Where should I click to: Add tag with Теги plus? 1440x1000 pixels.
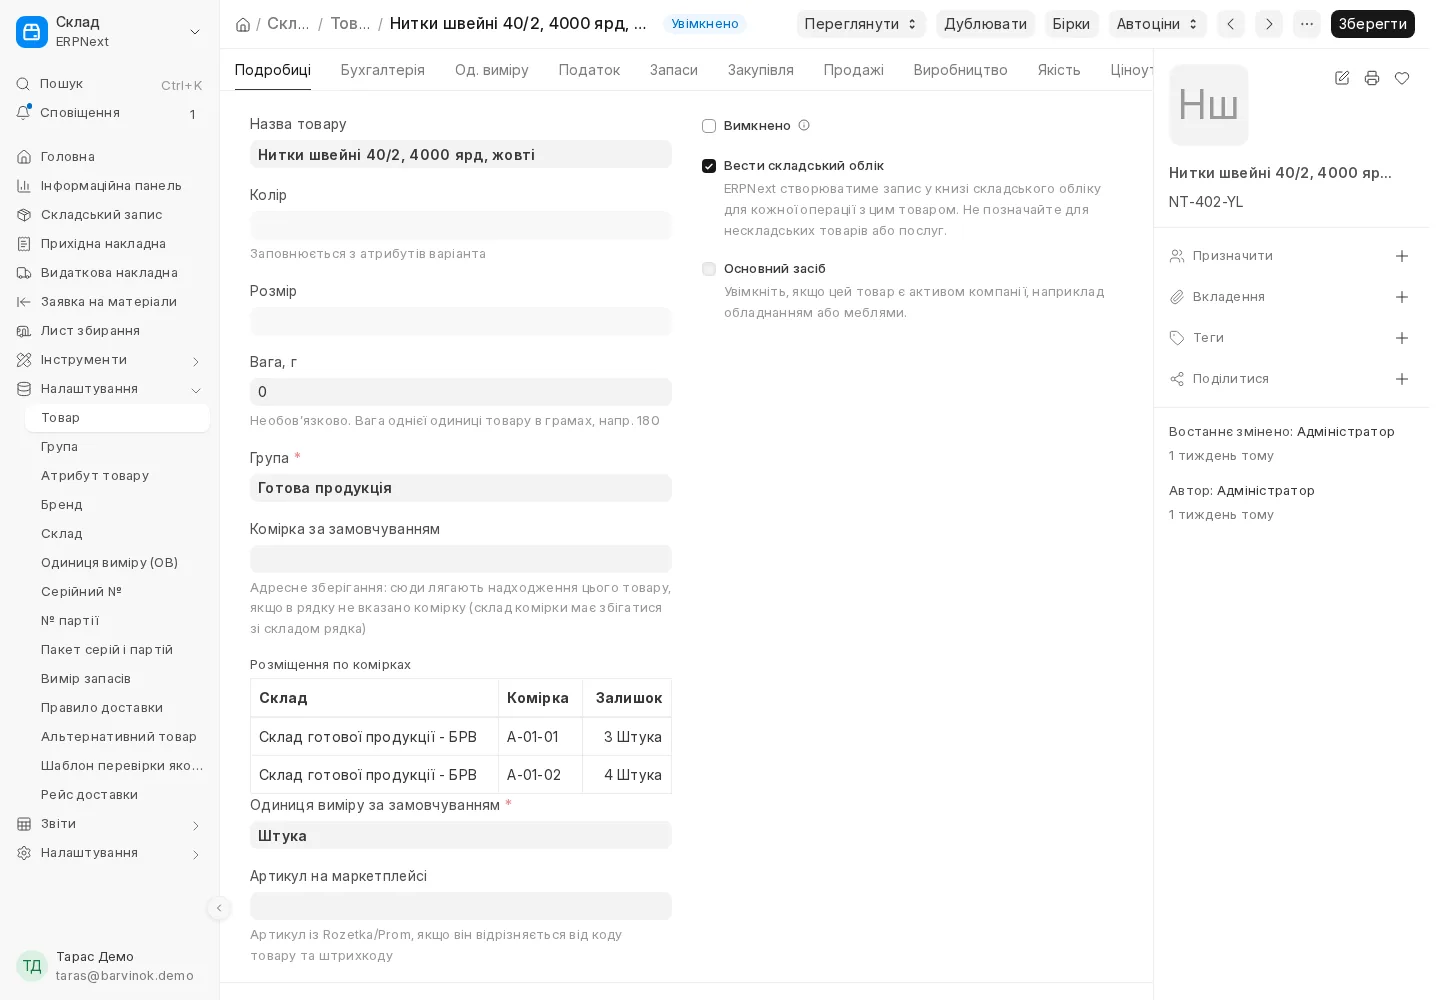pyautogui.click(x=1402, y=338)
